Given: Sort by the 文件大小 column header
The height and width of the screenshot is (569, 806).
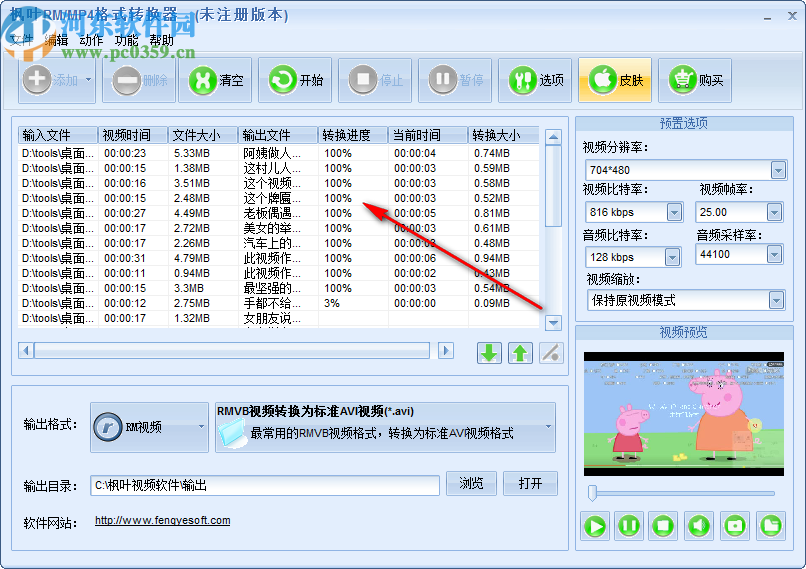Looking at the screenshot, I should click(203, 135).
